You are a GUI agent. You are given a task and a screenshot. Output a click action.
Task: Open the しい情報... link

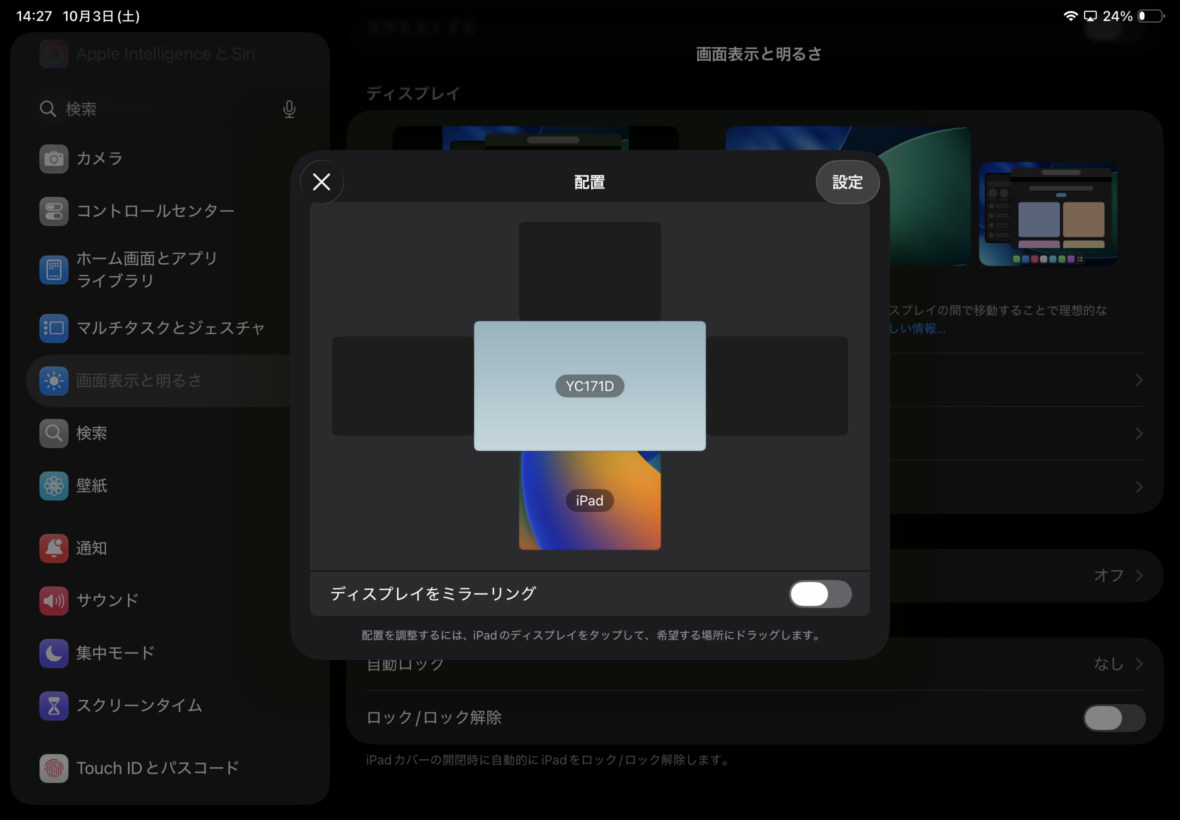pos(917,328)
